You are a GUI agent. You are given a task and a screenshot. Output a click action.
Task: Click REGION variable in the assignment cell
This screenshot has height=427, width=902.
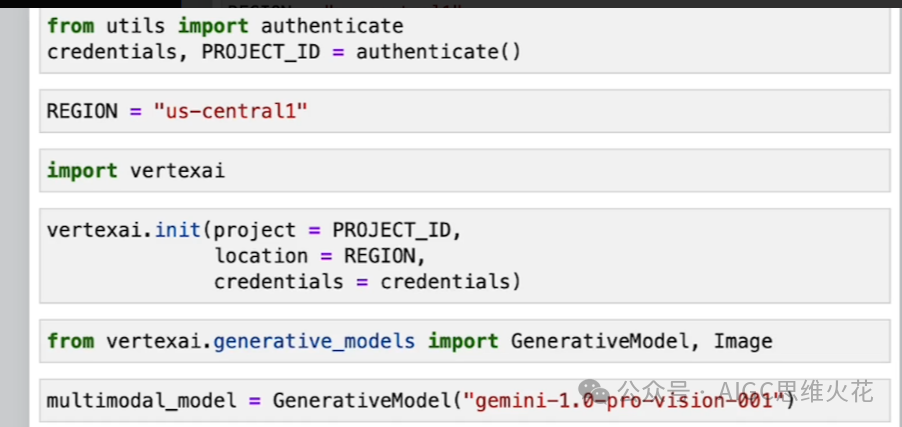click(82, 111)
